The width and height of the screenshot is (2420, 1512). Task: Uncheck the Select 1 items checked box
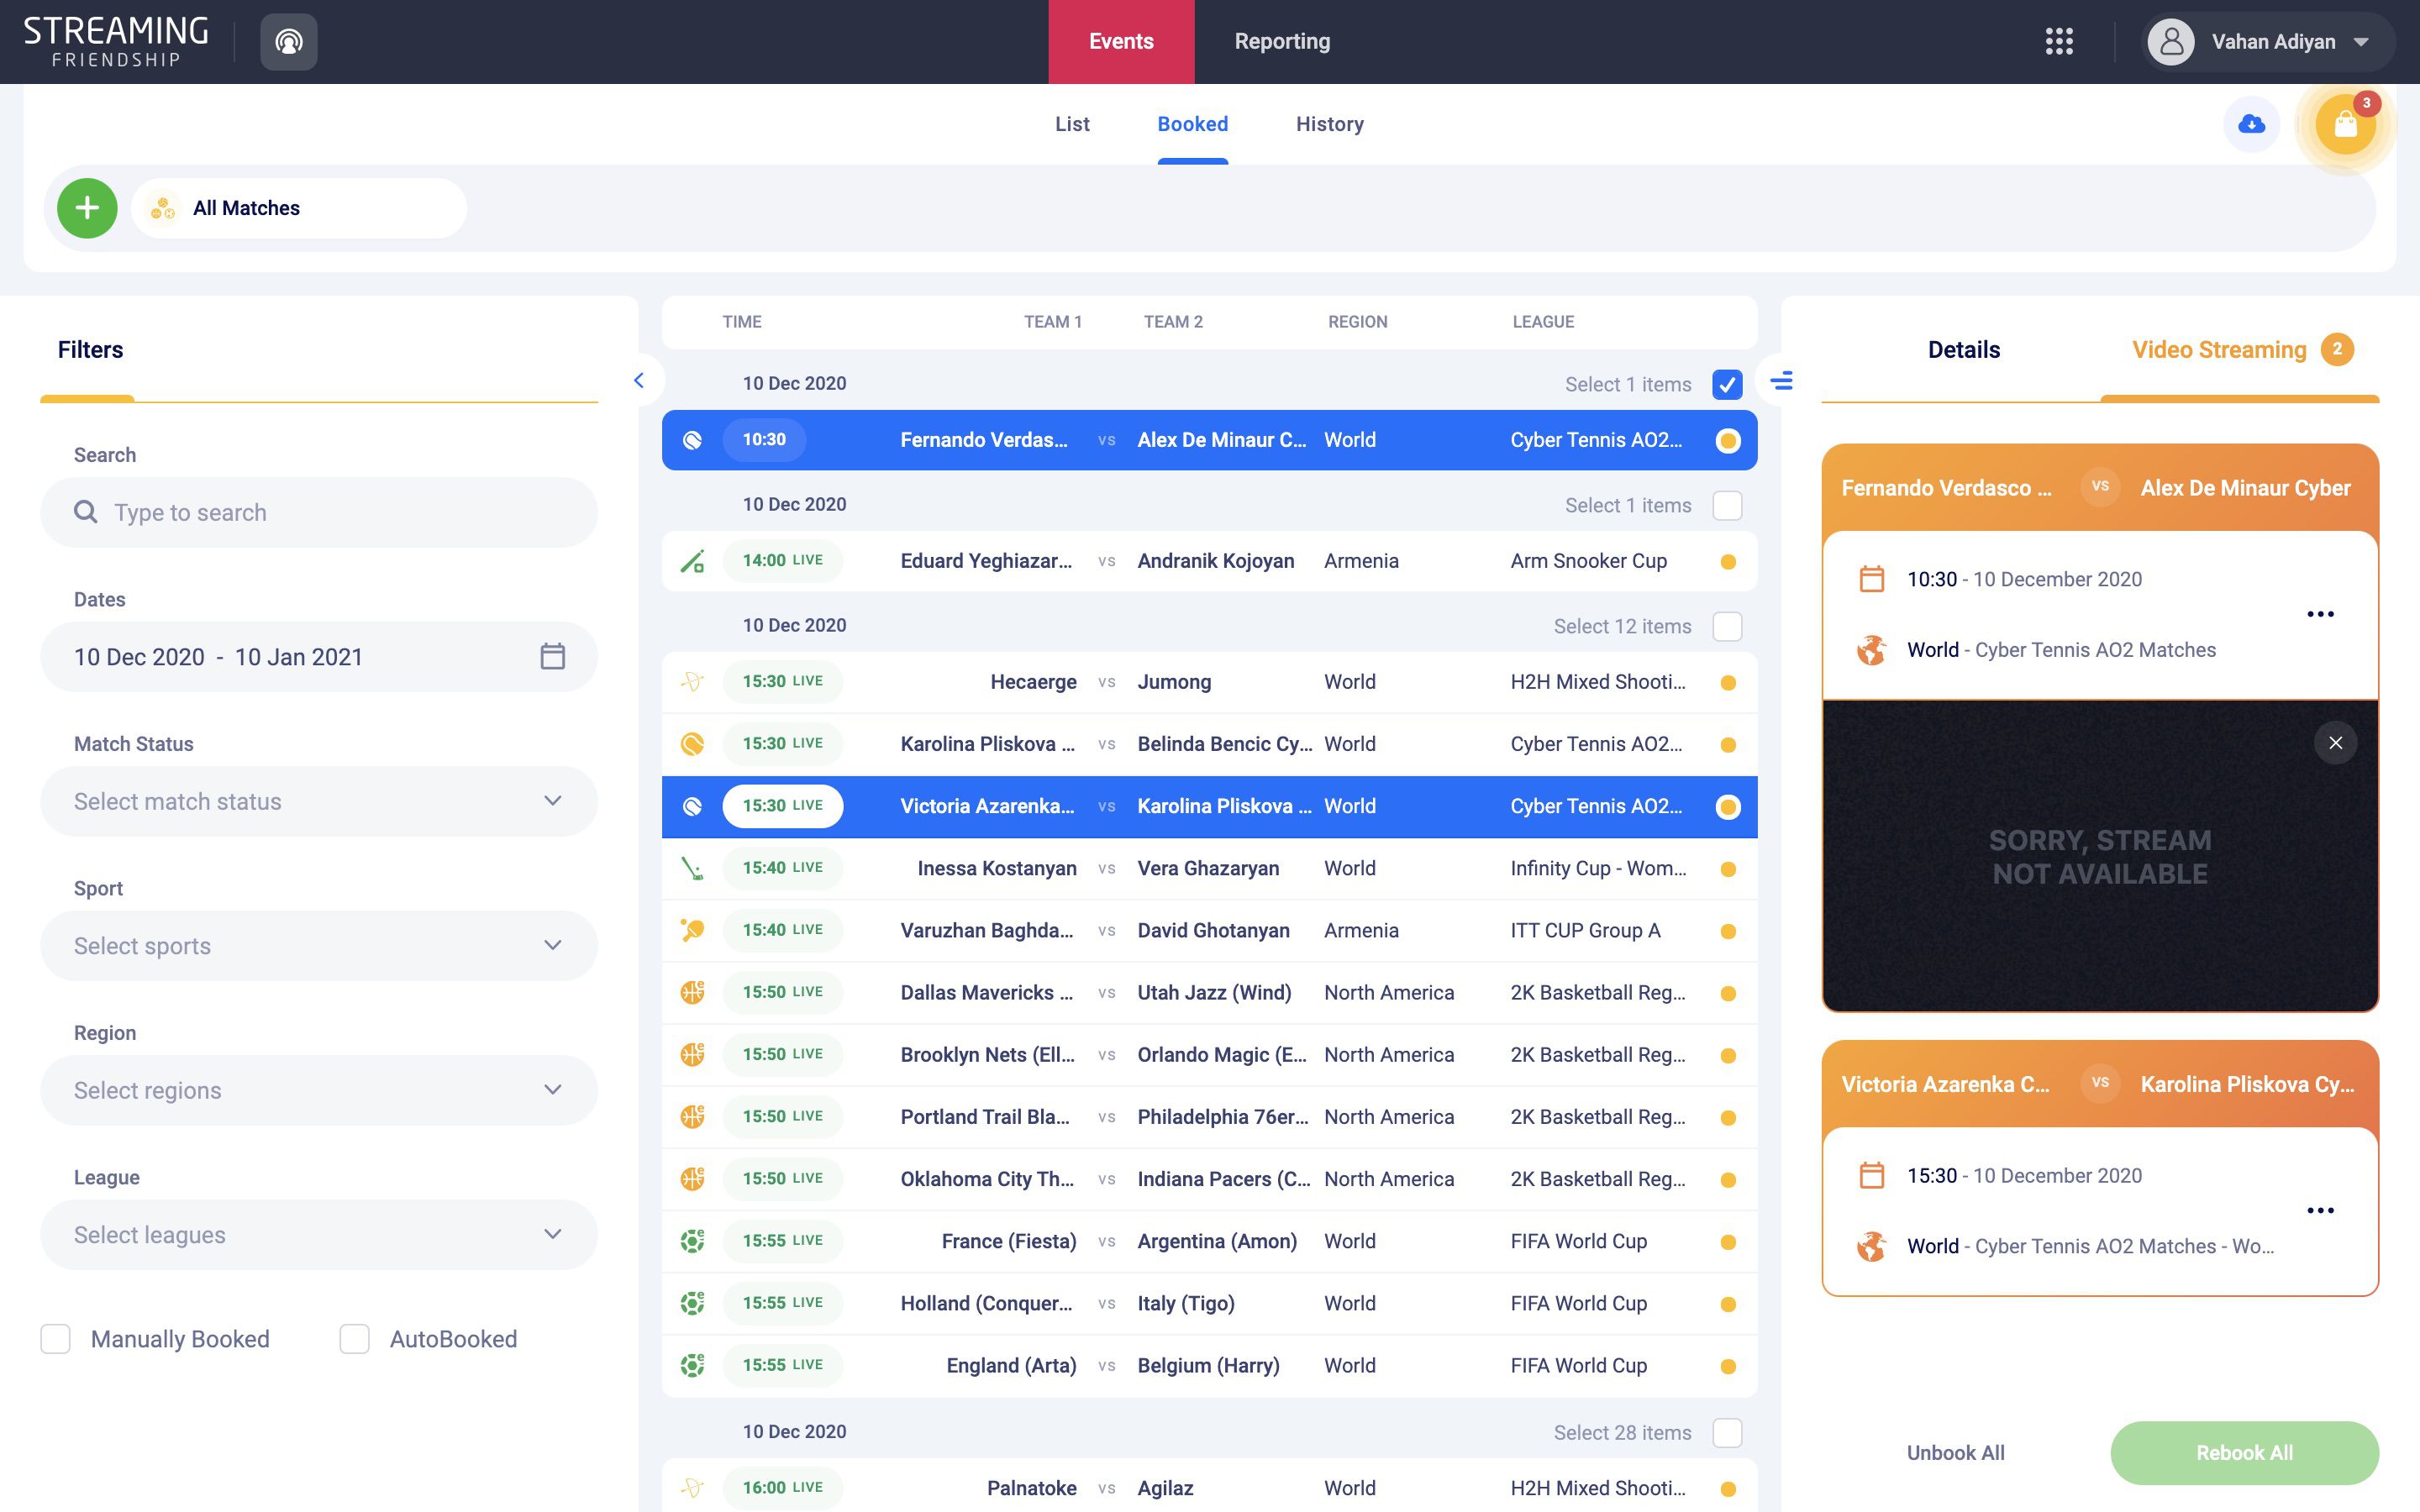pos(1727,385)
